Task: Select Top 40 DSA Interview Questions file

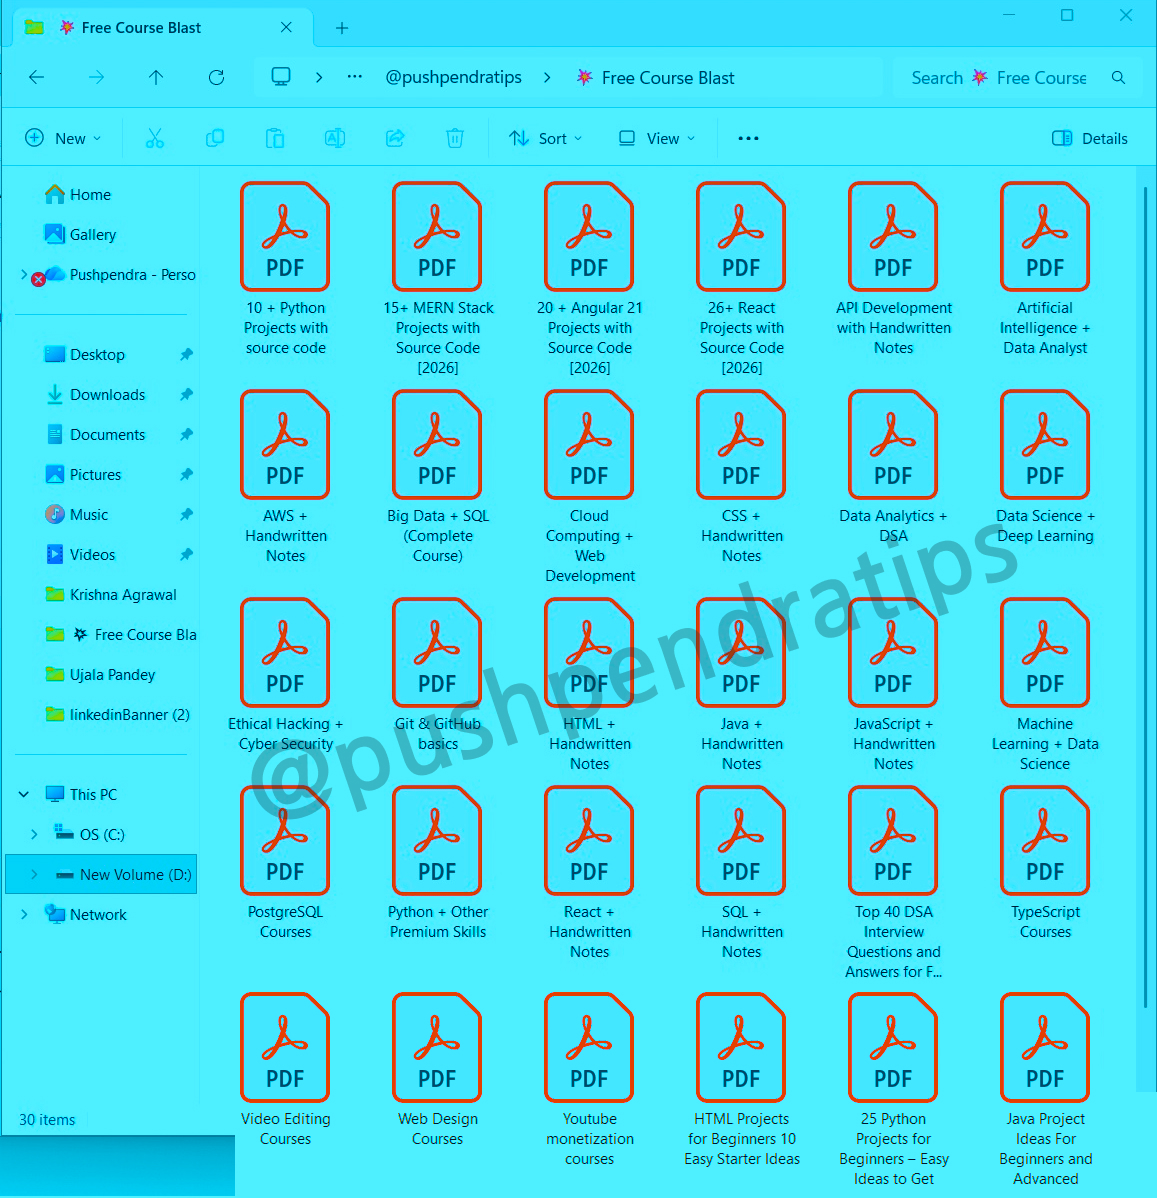Action: (x=893, y=882)
